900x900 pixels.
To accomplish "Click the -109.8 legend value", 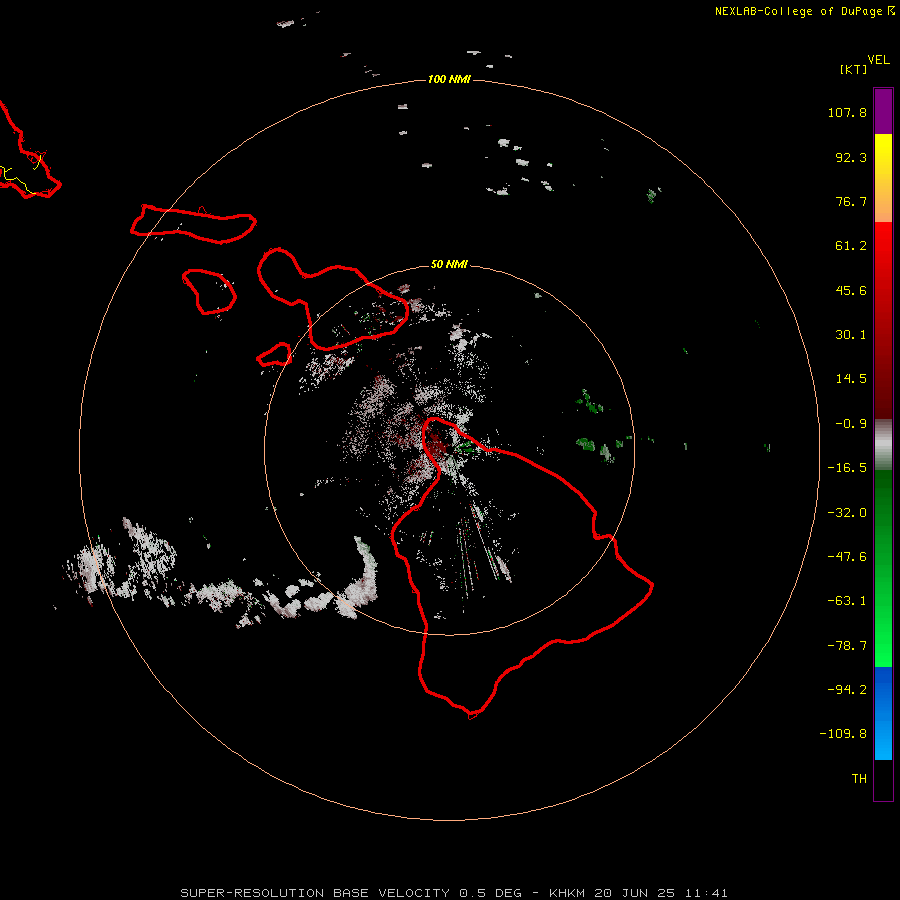I will [x=843, y=734].
